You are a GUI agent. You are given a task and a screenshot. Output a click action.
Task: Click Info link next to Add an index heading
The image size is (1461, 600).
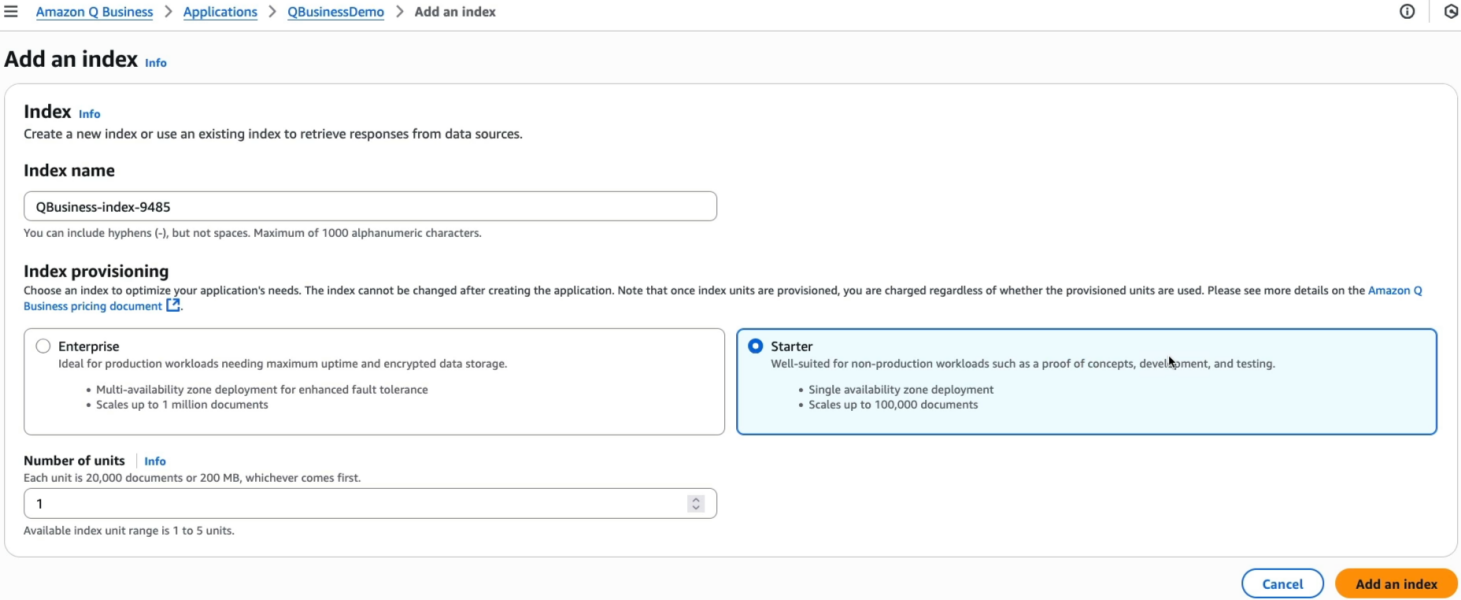click(156, 62)
